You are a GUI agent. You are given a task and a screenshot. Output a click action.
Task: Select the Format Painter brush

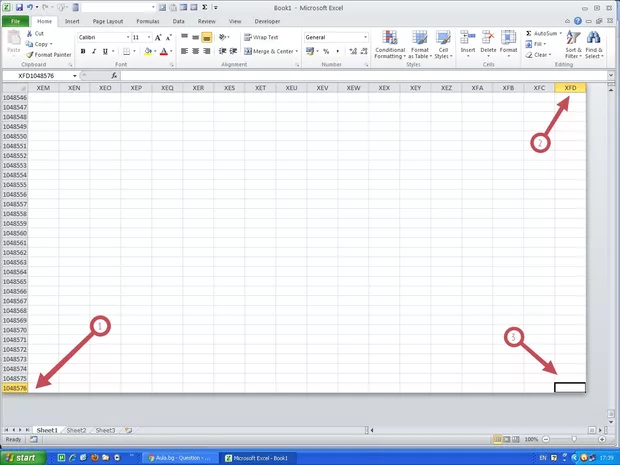pos(30,55)
